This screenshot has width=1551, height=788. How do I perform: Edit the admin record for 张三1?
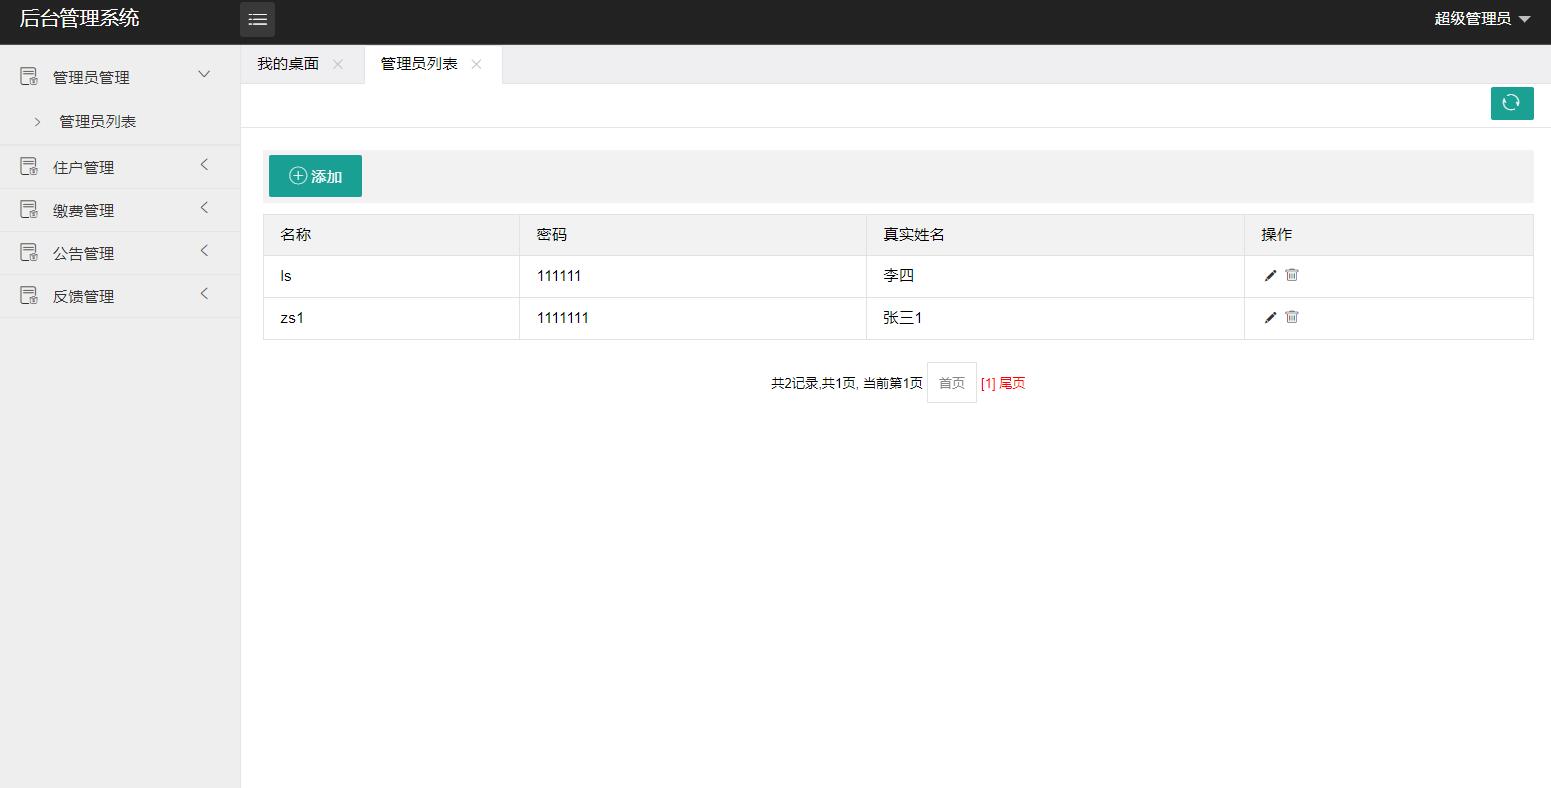[1269, 317]
